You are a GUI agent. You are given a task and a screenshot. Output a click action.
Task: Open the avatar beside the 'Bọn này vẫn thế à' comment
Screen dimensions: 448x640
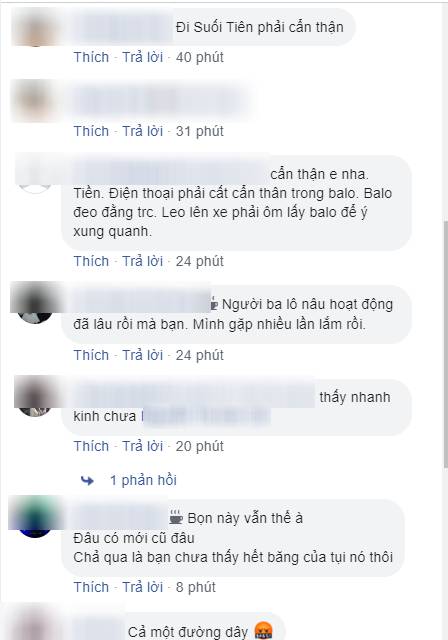pos(35,517)
